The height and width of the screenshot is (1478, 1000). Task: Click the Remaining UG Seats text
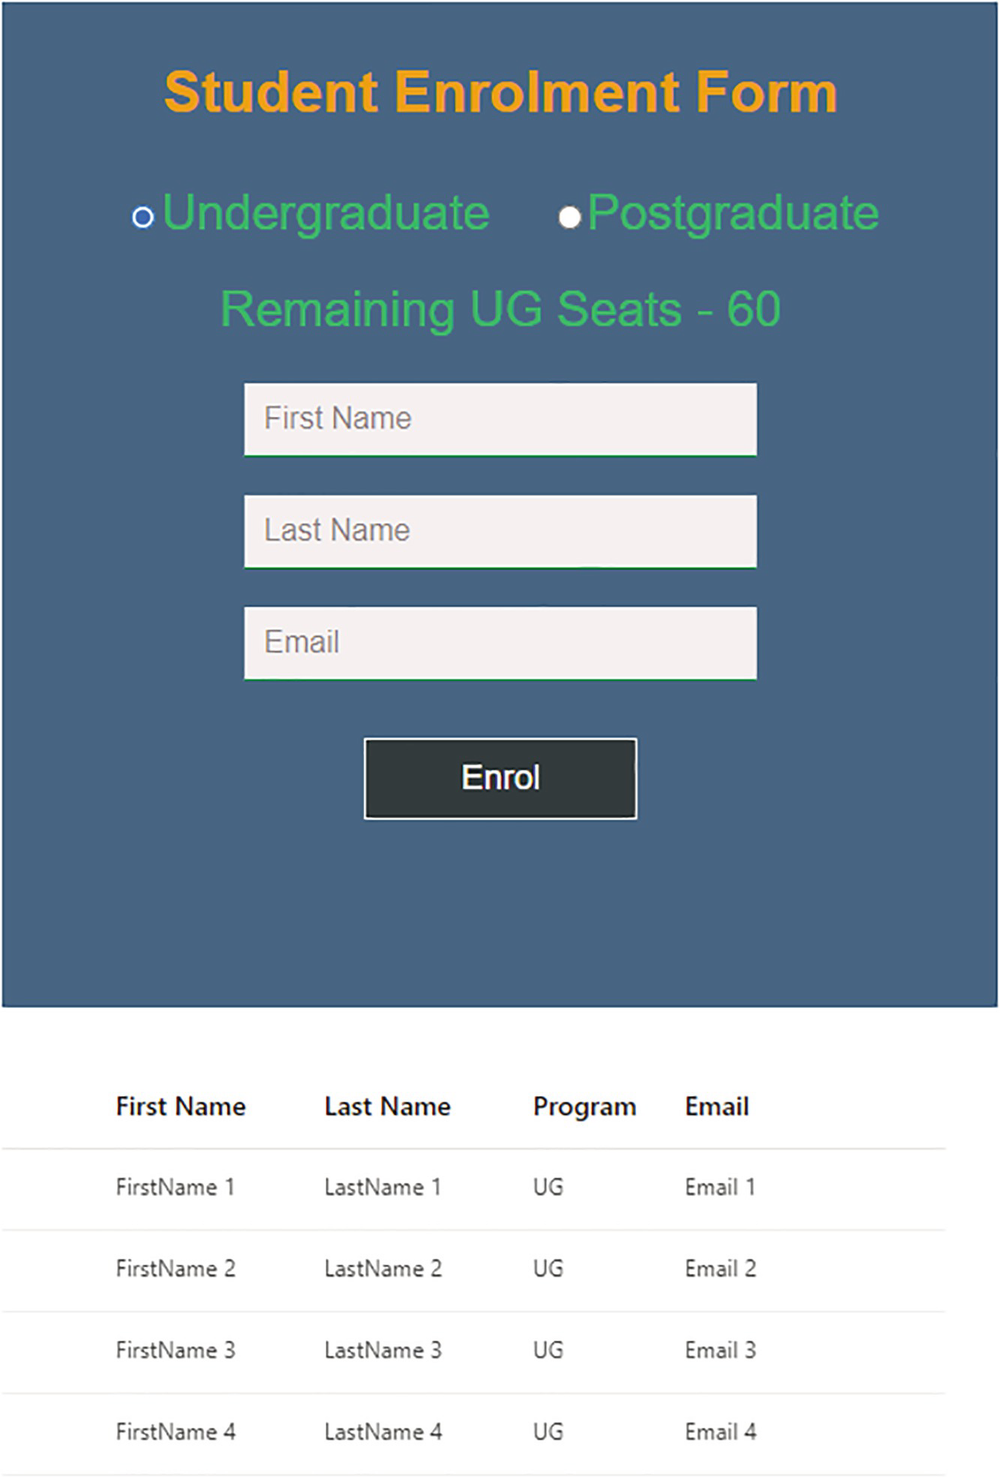click(x=500, y=310)
